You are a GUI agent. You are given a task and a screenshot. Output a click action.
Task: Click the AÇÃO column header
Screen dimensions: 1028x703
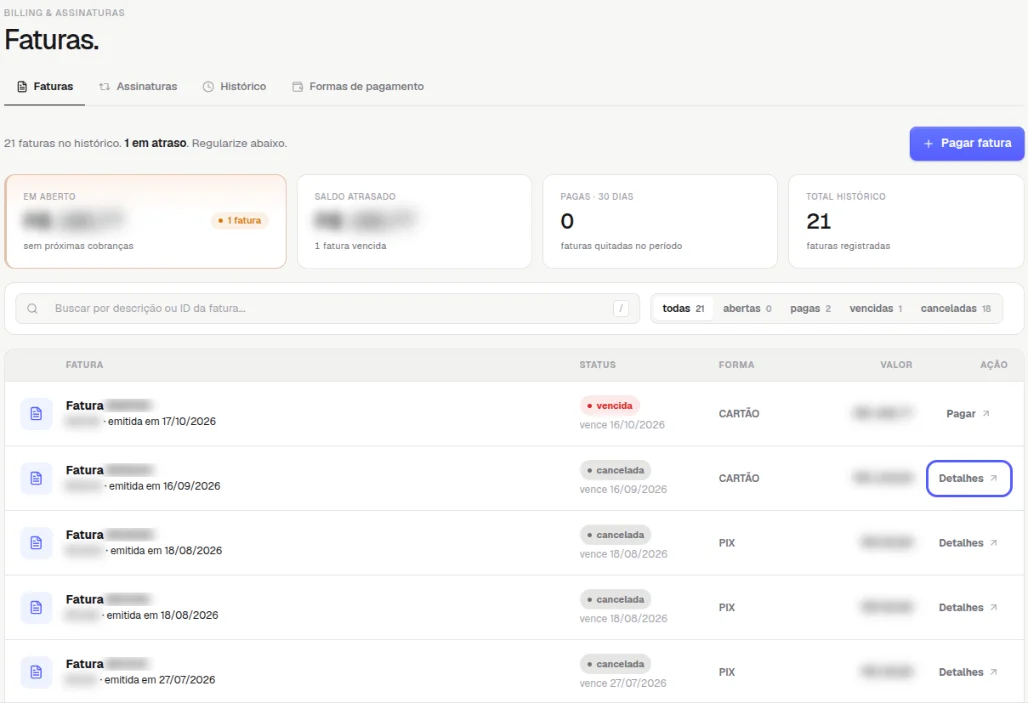tap(994, 365)
